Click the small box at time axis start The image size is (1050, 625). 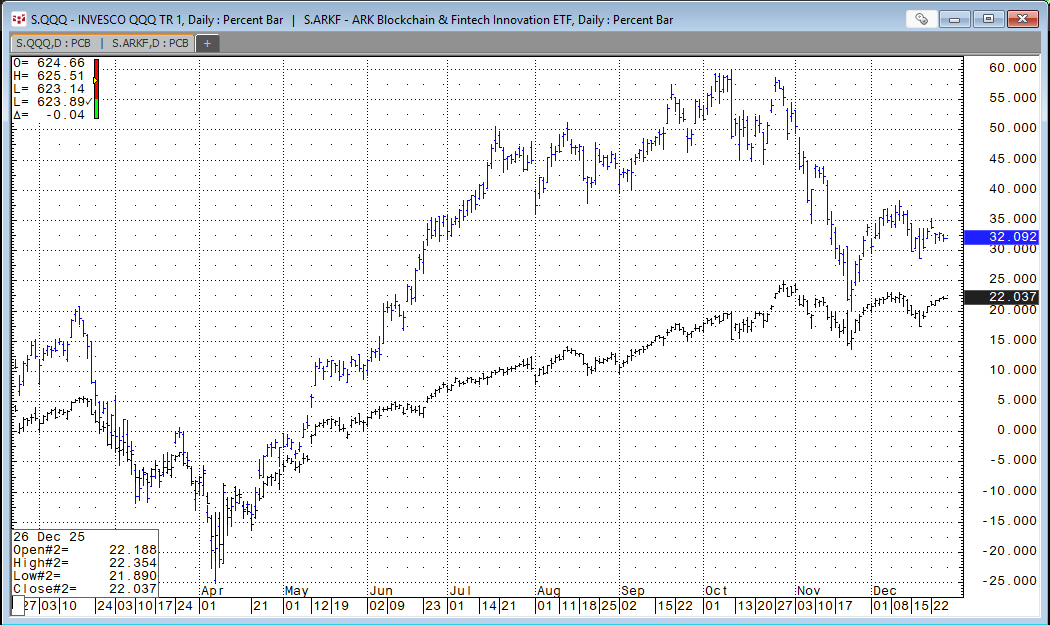click(x=17, y=606)
